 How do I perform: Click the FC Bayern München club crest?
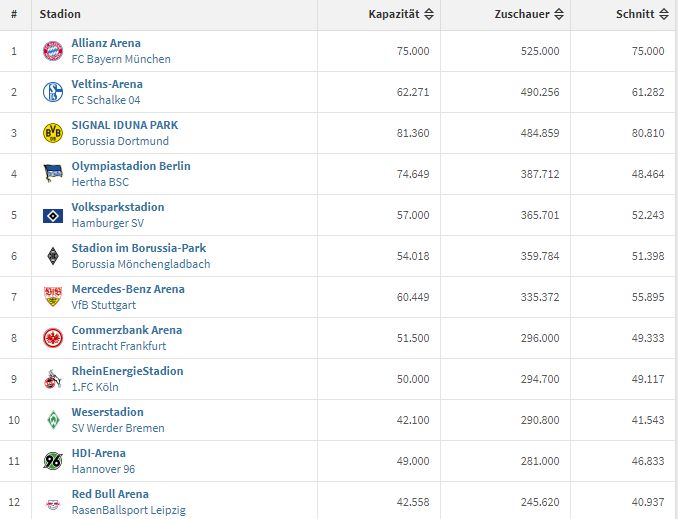tap(53, 51)
